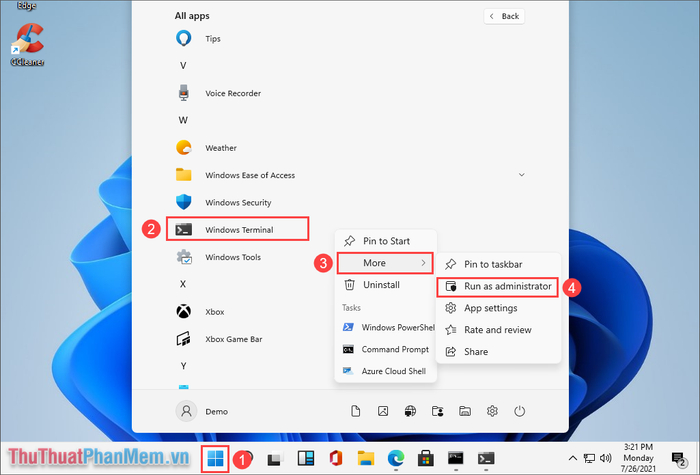Open the Network shortcut icon
Viewport: 700px width, 475px height.
[410, 411]
